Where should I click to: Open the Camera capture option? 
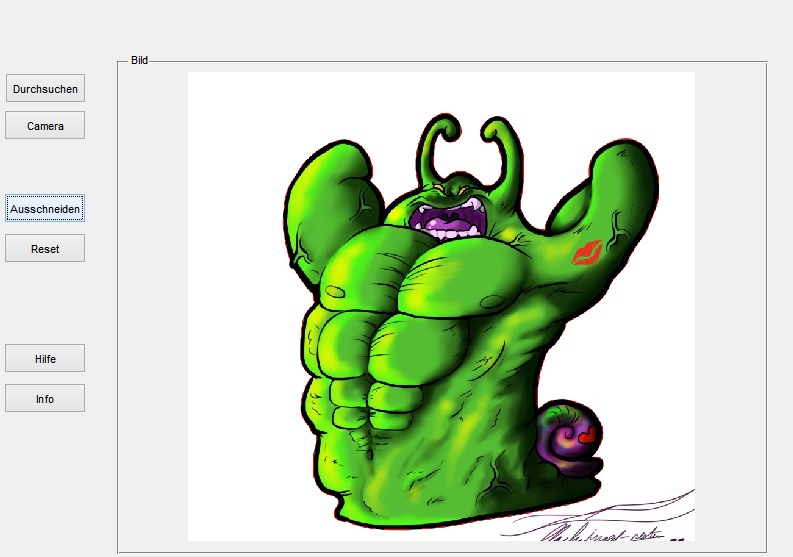point(45,126)
